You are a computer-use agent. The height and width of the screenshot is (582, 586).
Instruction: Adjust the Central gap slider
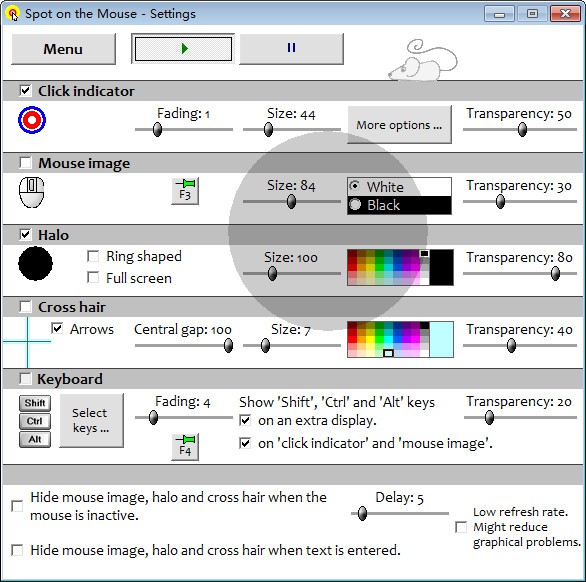183,346
